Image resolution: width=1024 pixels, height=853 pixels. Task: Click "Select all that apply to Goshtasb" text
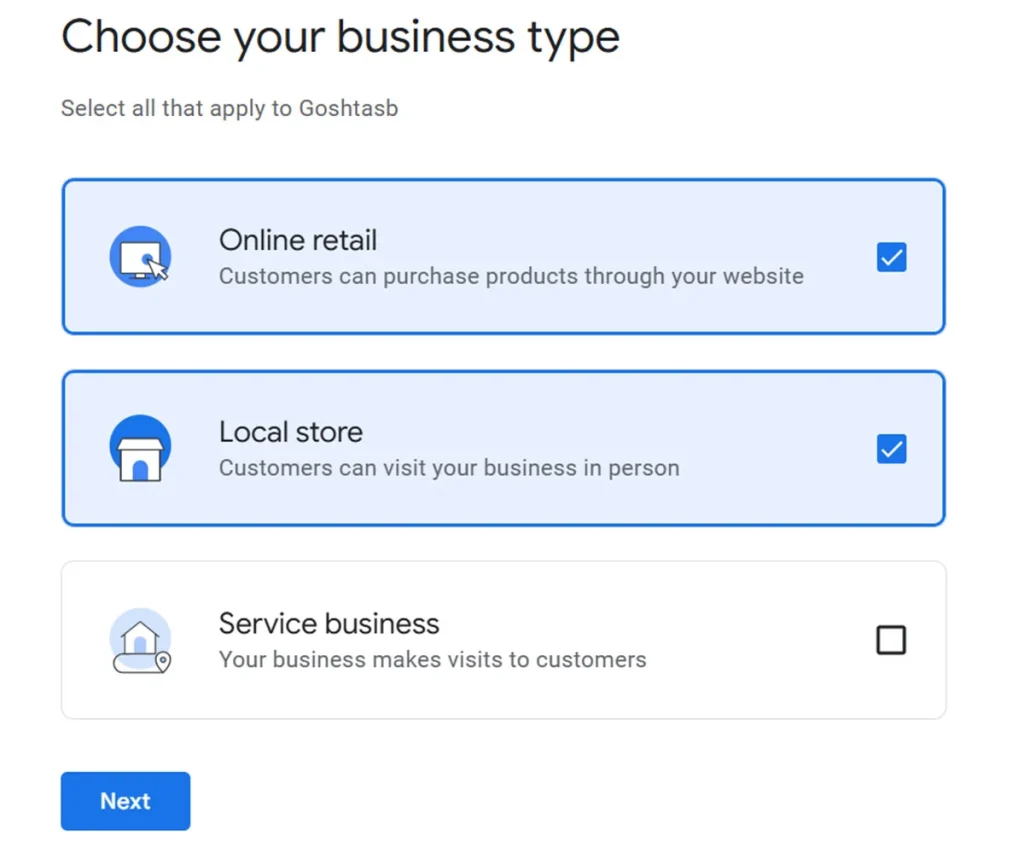229,108
